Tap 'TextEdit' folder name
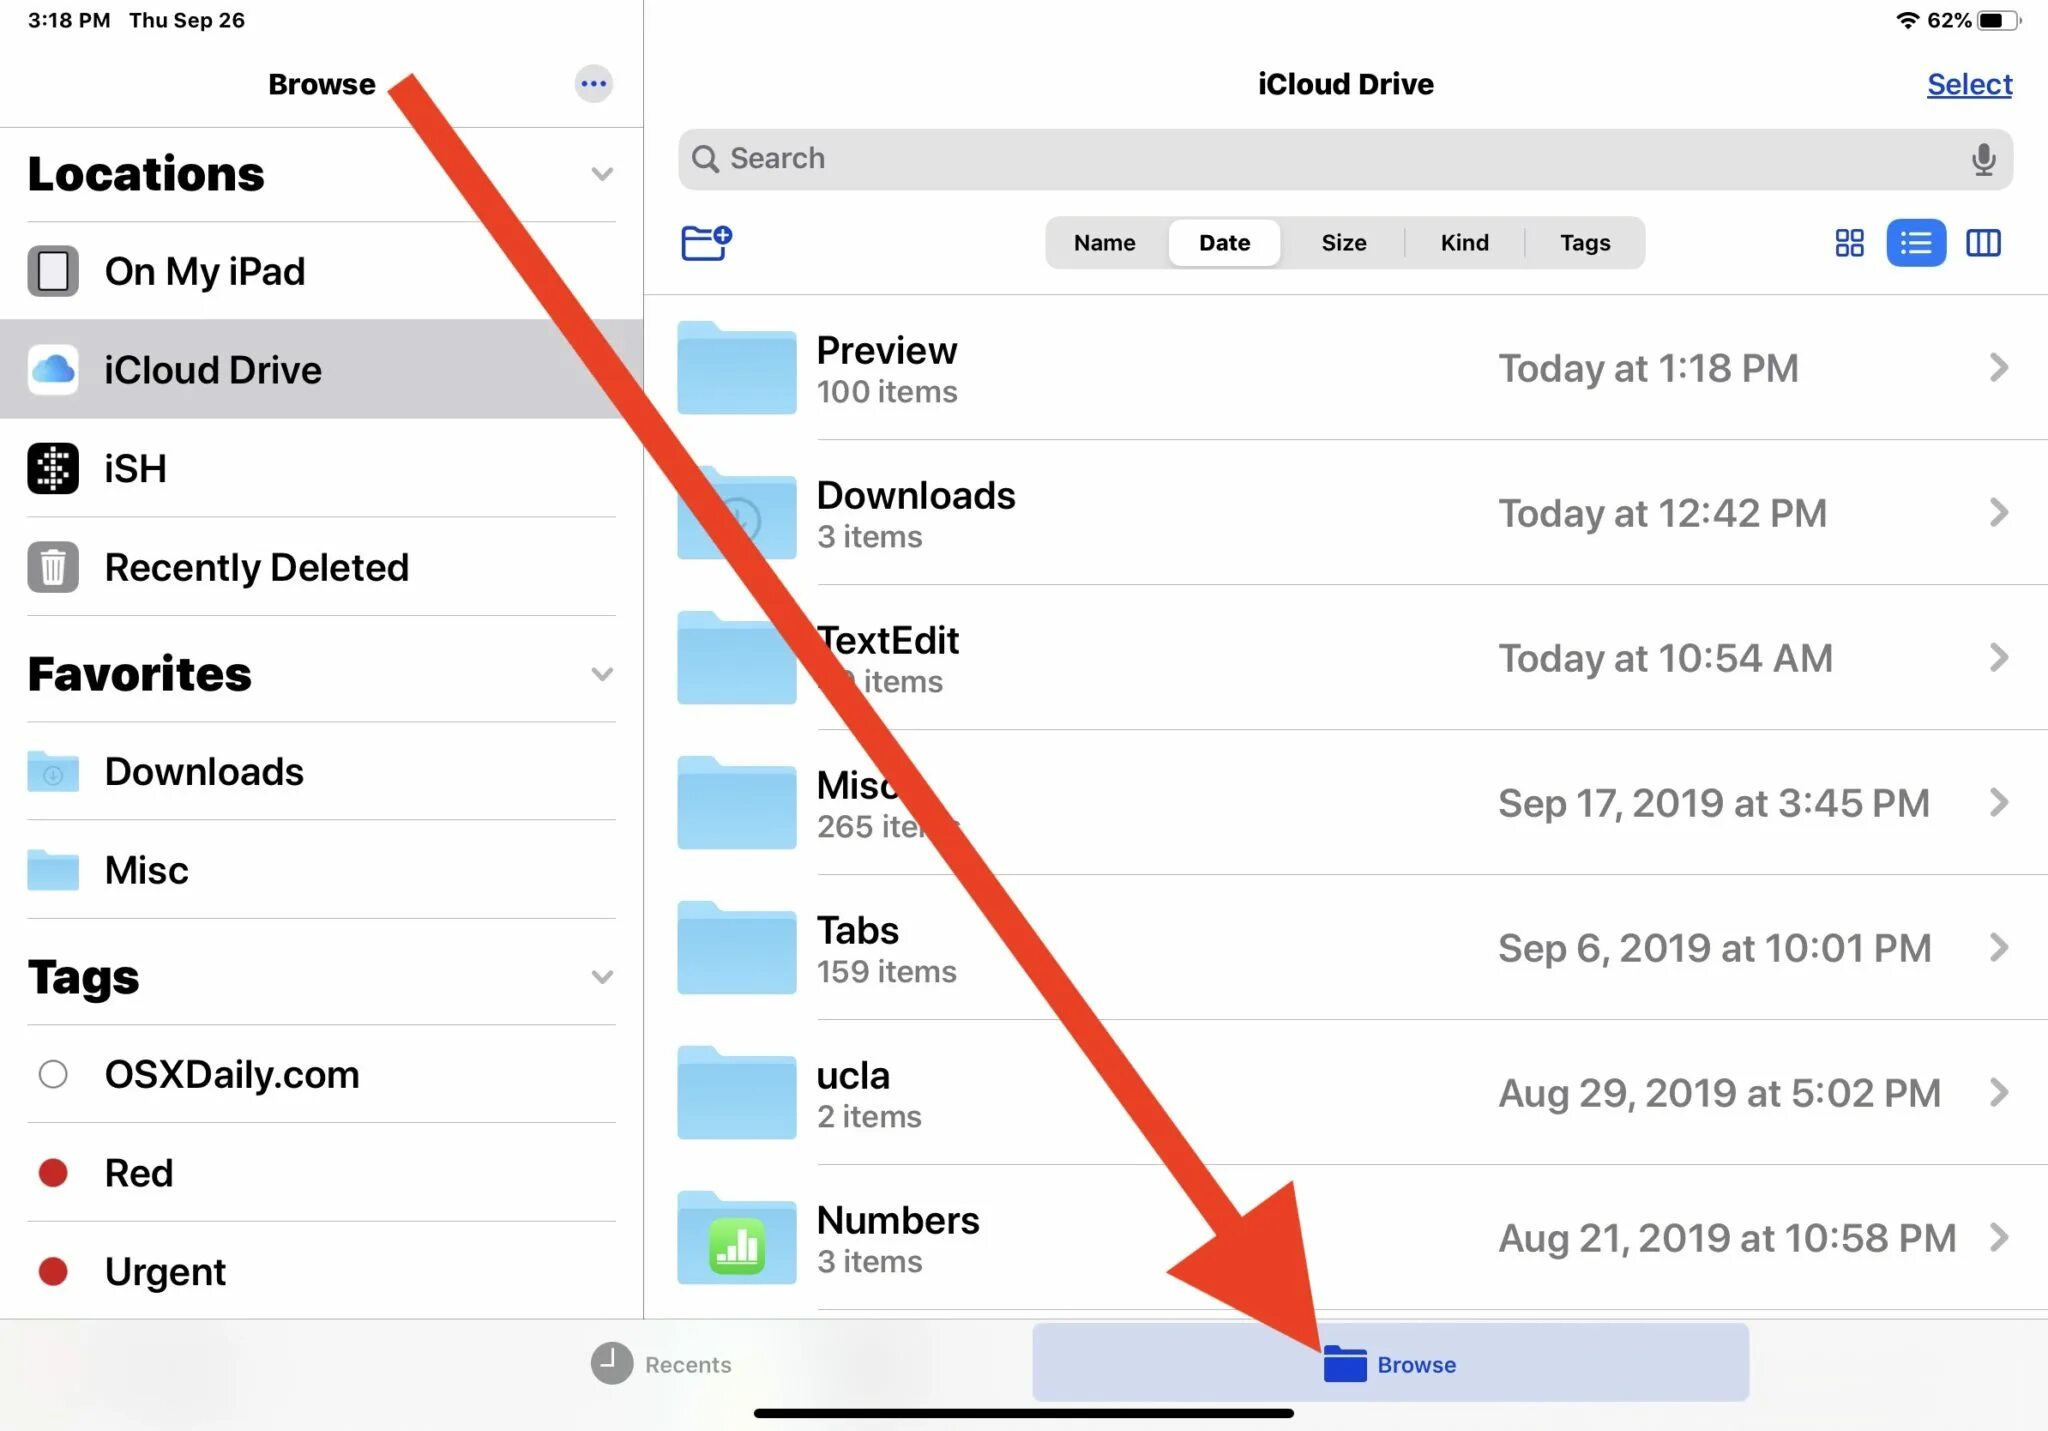 pyautogui.click(x=888, y=640)
